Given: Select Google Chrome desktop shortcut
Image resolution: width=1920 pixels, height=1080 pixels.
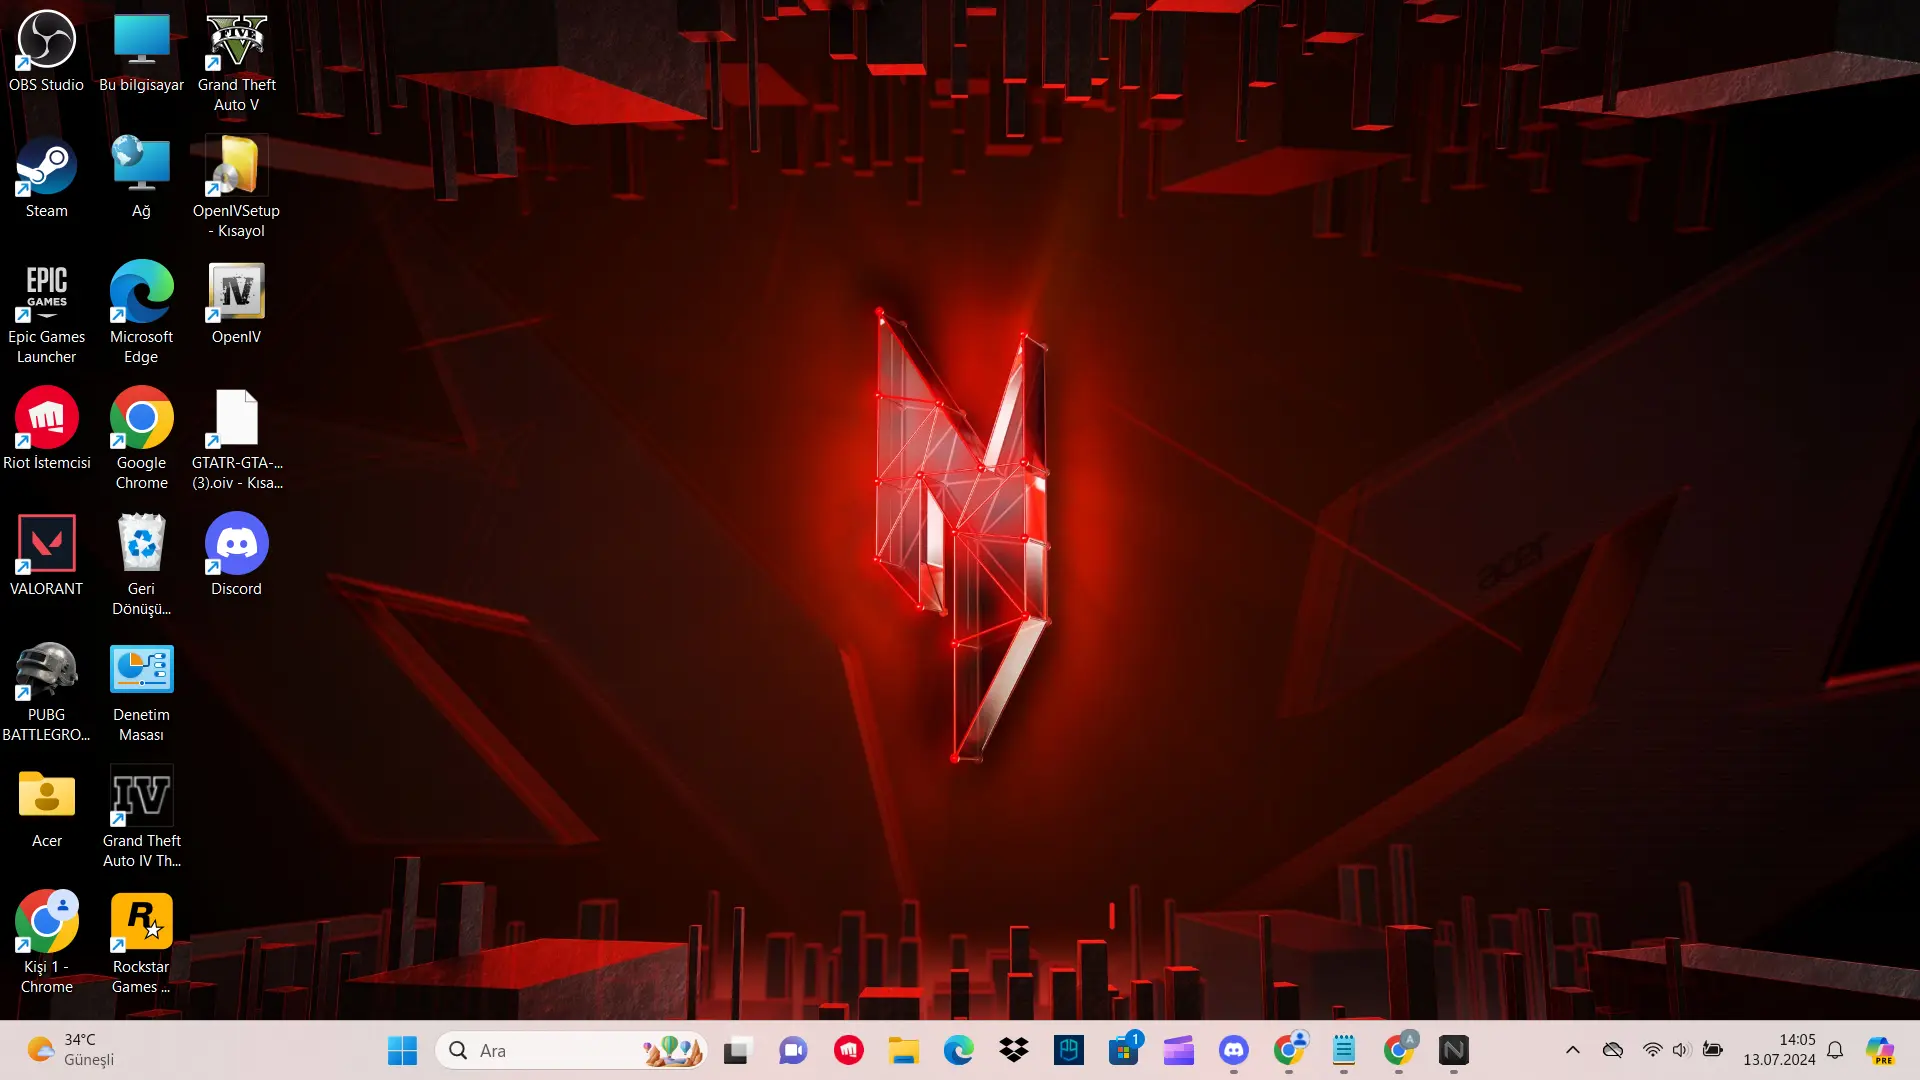Looking at the screenshot, I should coord(141,440).
